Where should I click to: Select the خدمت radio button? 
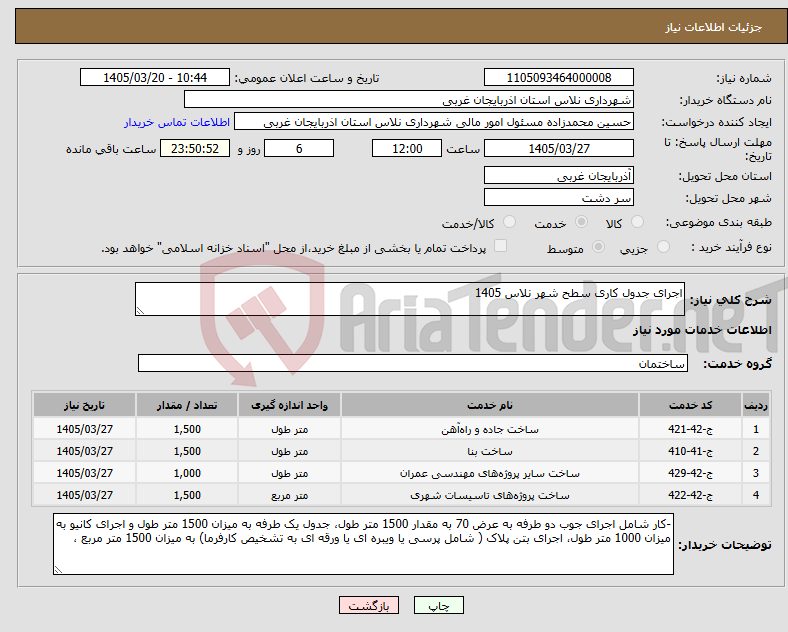[581, 222]
